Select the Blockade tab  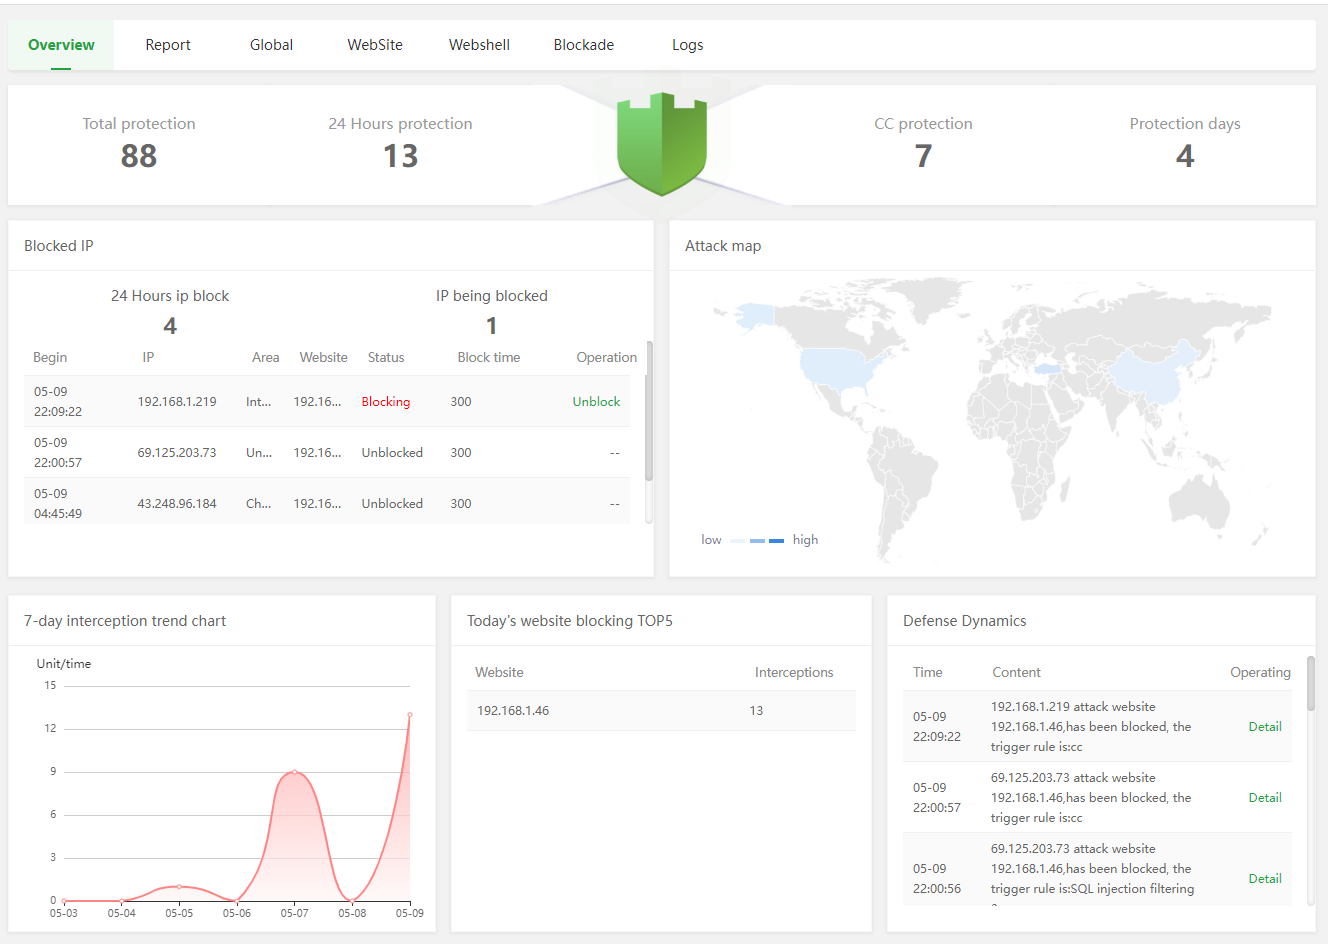[x=584, y=45]
